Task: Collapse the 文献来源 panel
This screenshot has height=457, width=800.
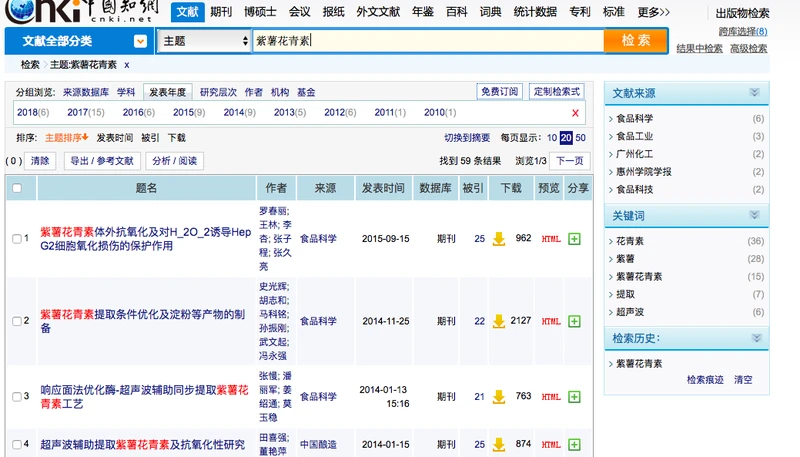Action: coord(755,93)
